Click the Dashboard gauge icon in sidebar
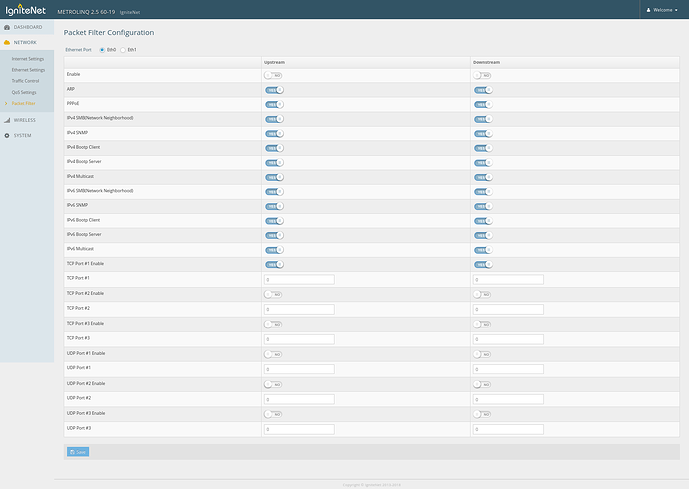Screen dimensions: 690x489 (7, 26)
